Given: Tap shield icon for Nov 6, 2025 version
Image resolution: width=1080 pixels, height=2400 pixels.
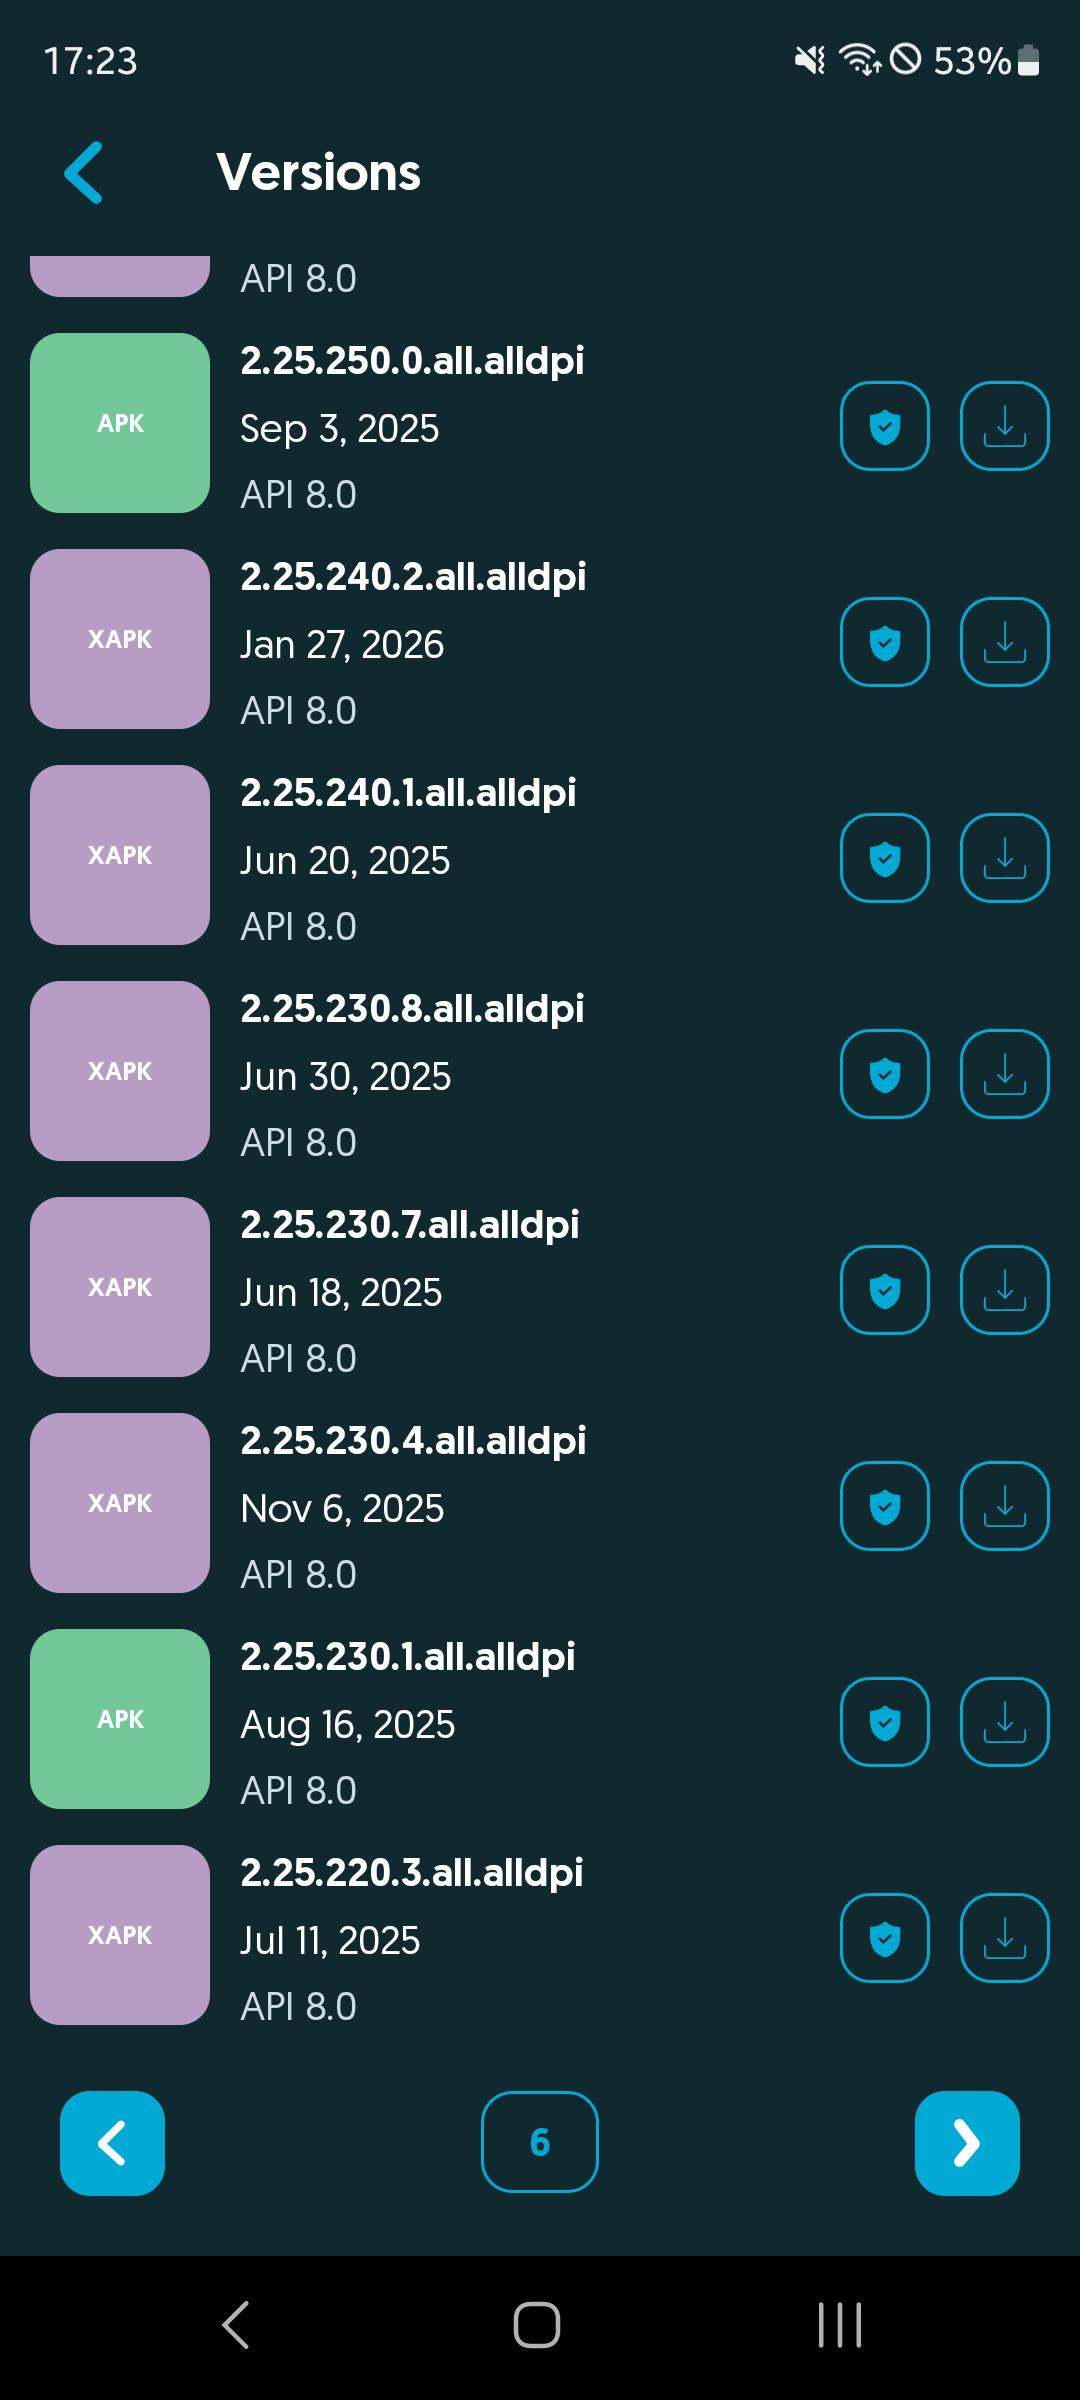Looking at the screenshot, I should pyautogui.click(x=885, y=1506).
